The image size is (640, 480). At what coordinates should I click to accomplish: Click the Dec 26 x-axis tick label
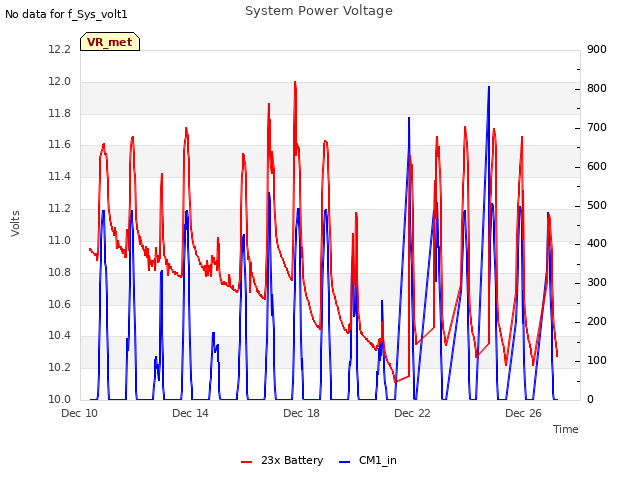coord(523,413)
